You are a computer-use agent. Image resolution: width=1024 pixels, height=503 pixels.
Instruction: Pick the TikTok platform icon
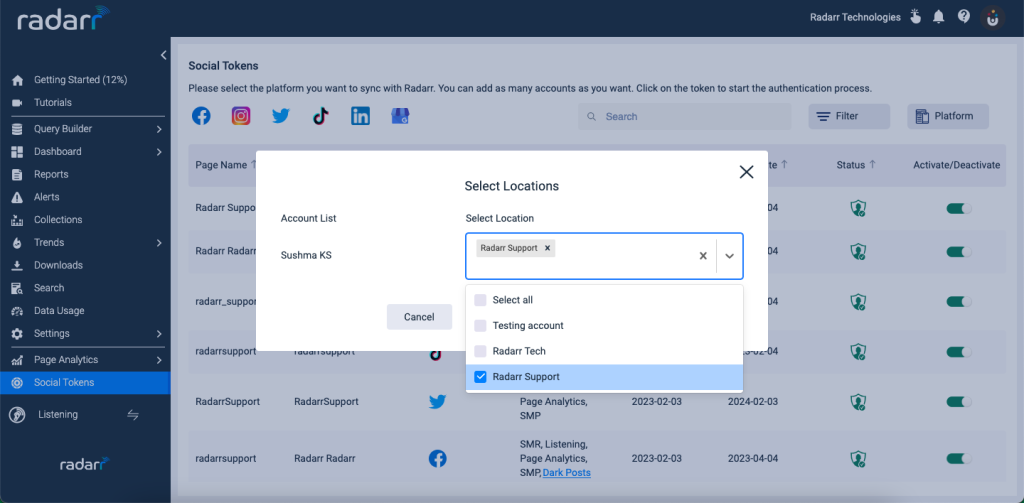tap(320, 116)
